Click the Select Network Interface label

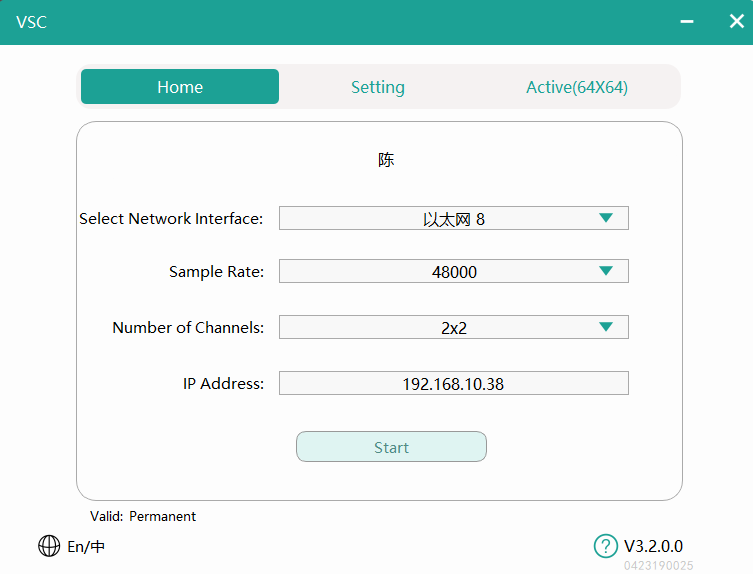click(x=171, y=219)
